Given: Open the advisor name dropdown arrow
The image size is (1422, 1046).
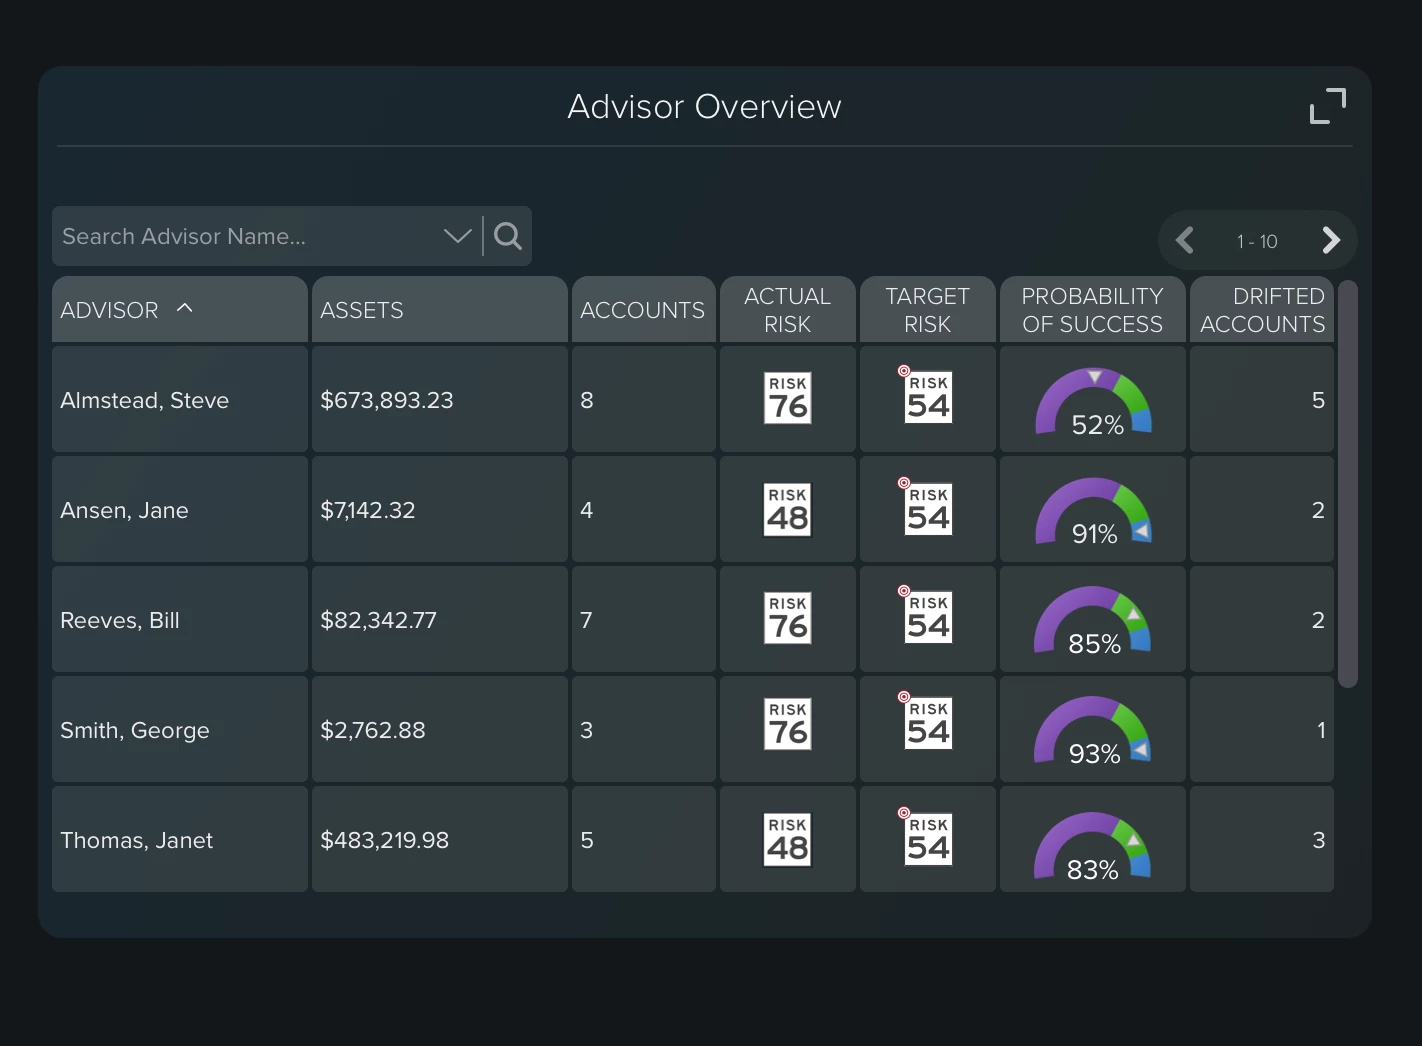Looking at the screenshot, I should [x=457, y=236].
